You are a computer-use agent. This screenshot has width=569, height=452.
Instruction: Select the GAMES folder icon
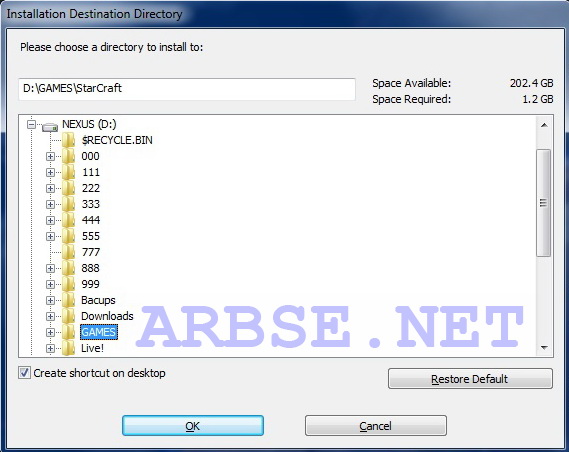[69, 332]
